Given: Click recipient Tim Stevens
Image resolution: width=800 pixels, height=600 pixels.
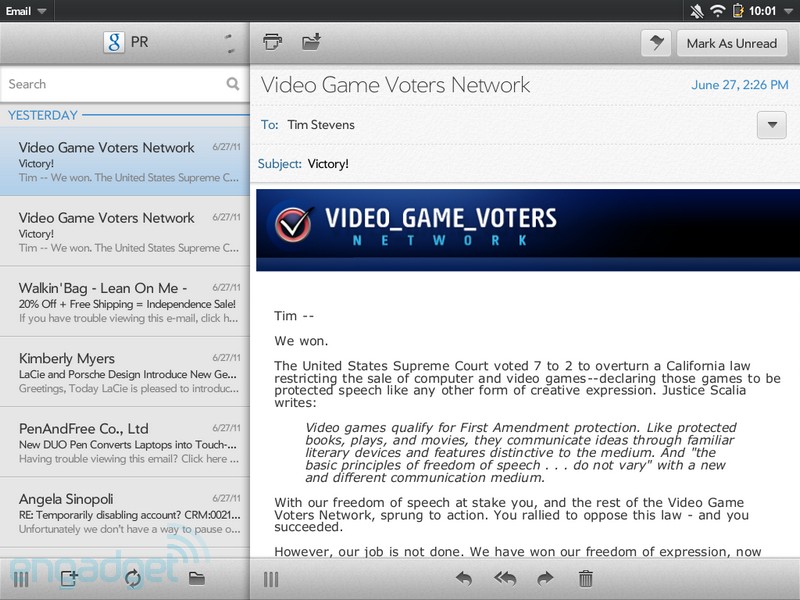Looking at the screenshot, I should tap(321, 125).
